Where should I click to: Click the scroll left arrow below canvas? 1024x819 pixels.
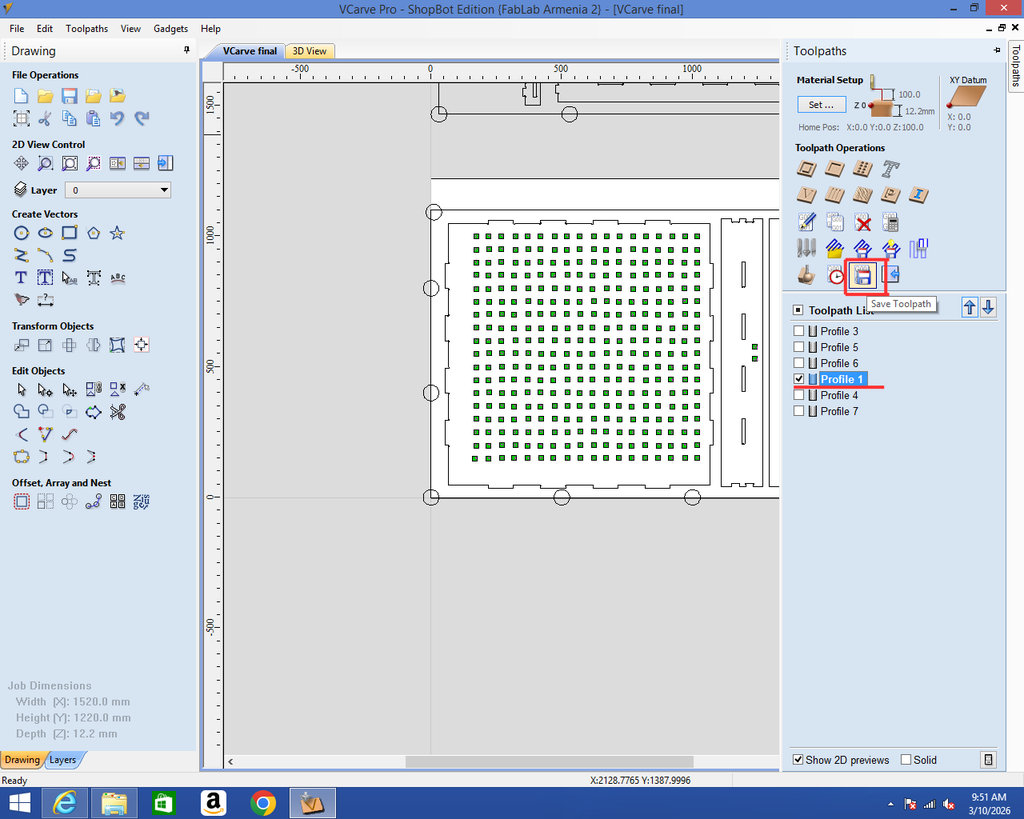231,762
